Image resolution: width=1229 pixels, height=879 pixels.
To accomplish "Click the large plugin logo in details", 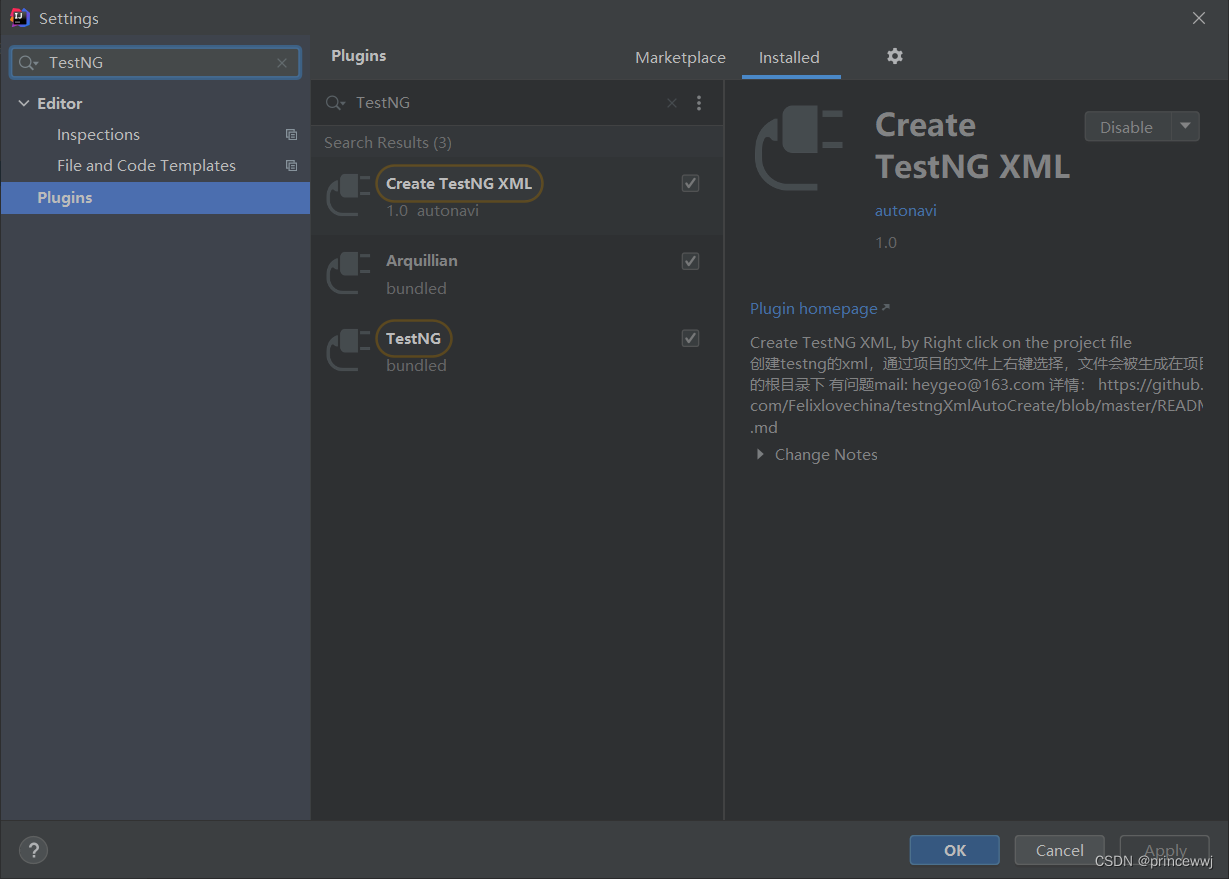I will (x=799, y=150).
